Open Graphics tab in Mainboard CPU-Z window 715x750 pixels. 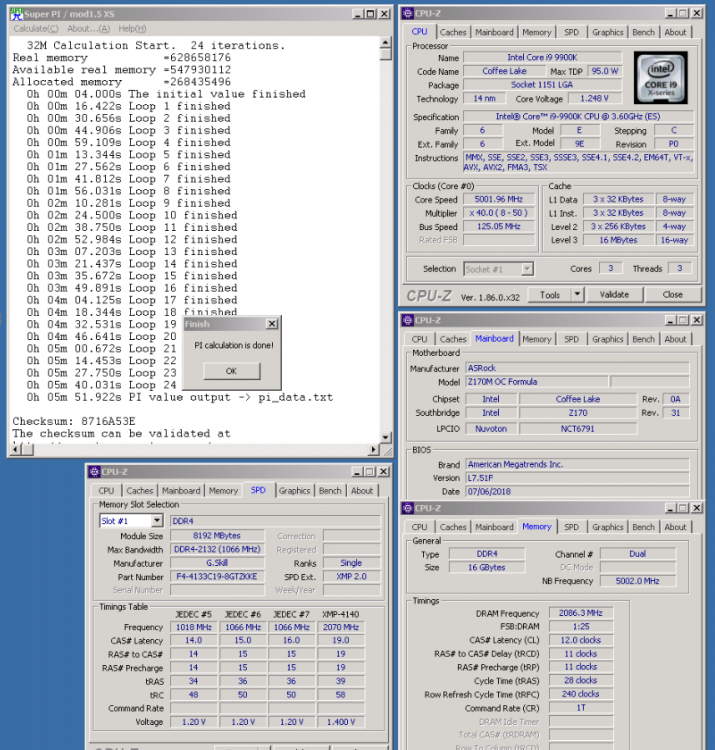(607, 339)
